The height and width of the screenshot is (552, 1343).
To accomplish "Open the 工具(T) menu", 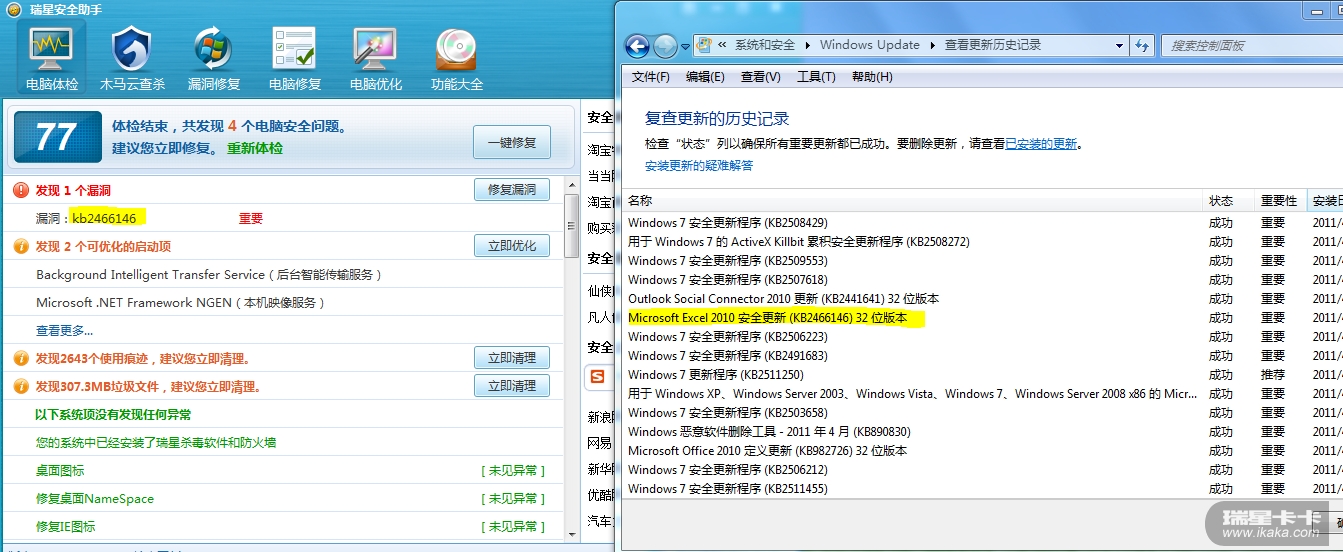I will click(x=816, y=77).
